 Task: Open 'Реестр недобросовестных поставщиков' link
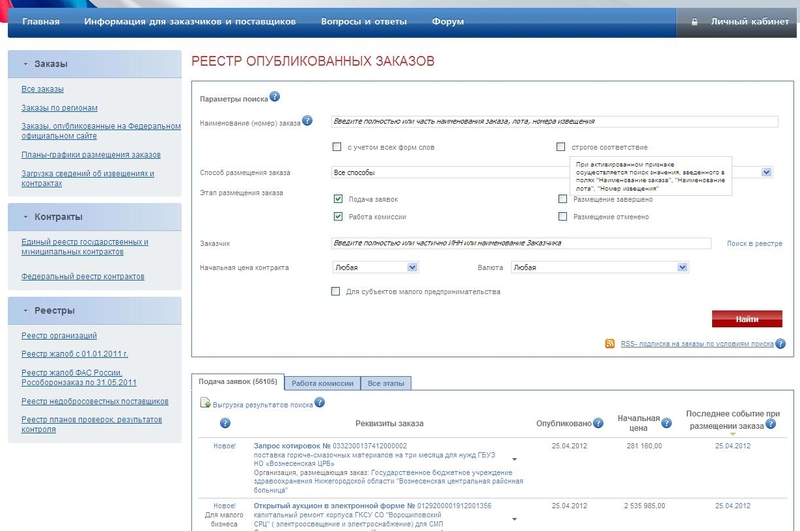click(95, 401)
